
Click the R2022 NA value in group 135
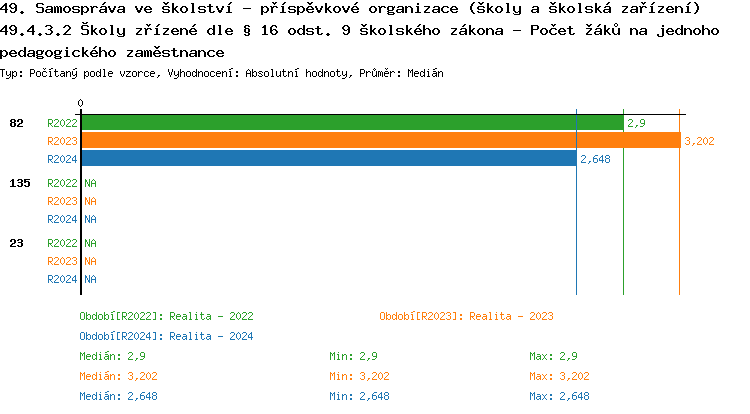(90, 183)
